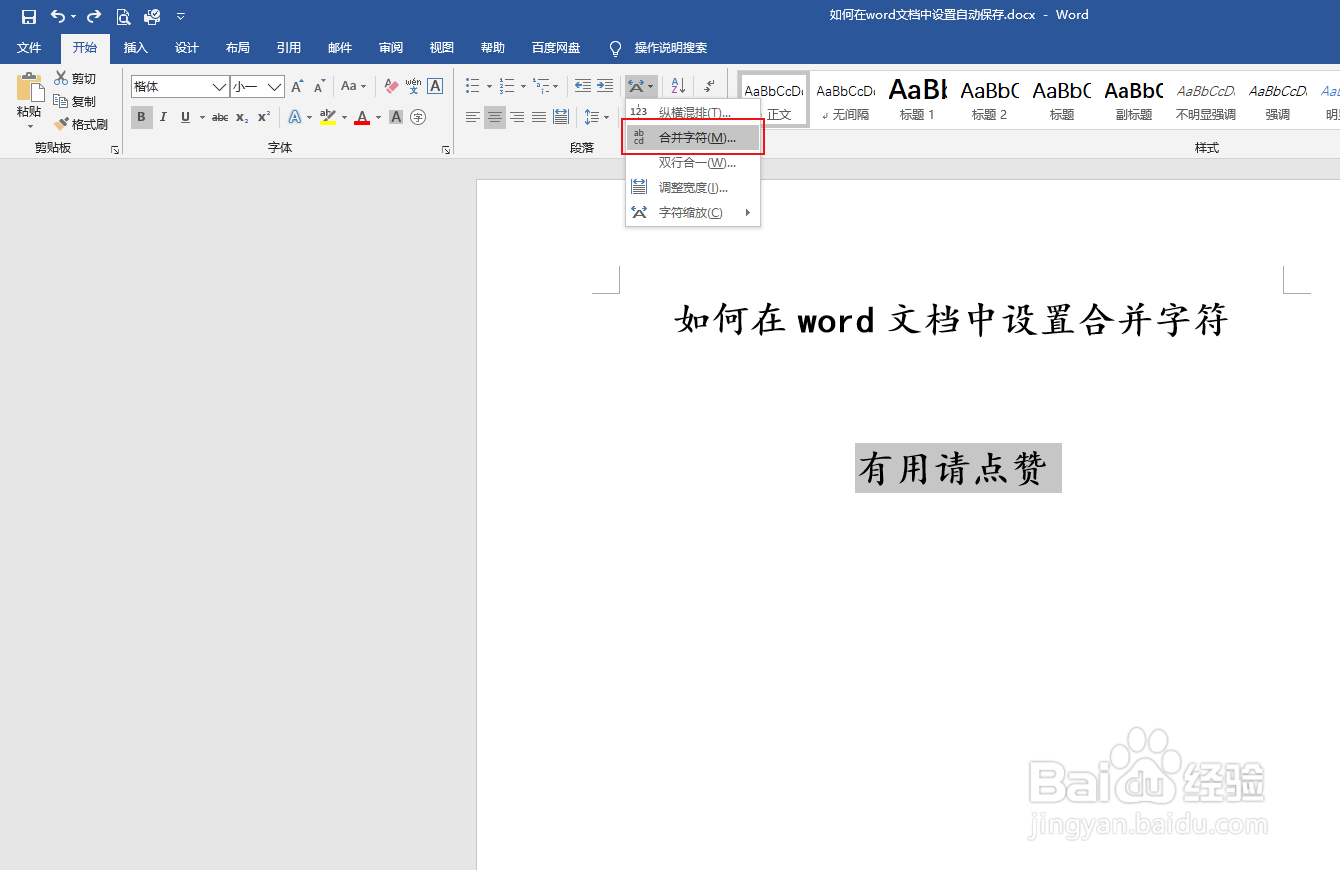Toggle Italic formatting
The image size is (1340, 870).
pyautogui.click(x=163, y=118)
